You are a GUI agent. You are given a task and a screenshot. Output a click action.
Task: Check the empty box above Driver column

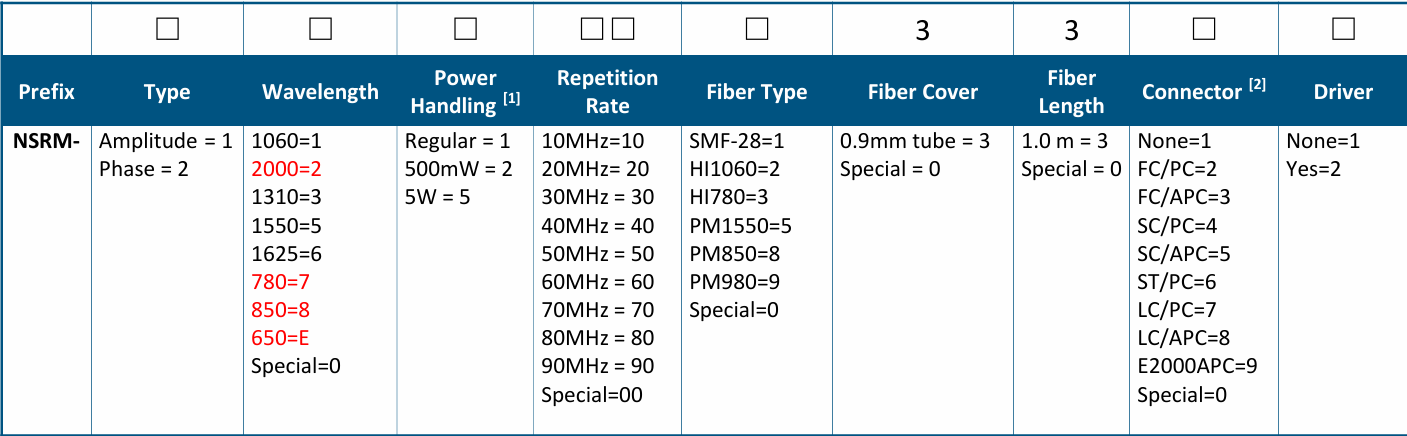[x=1343, y=29]
